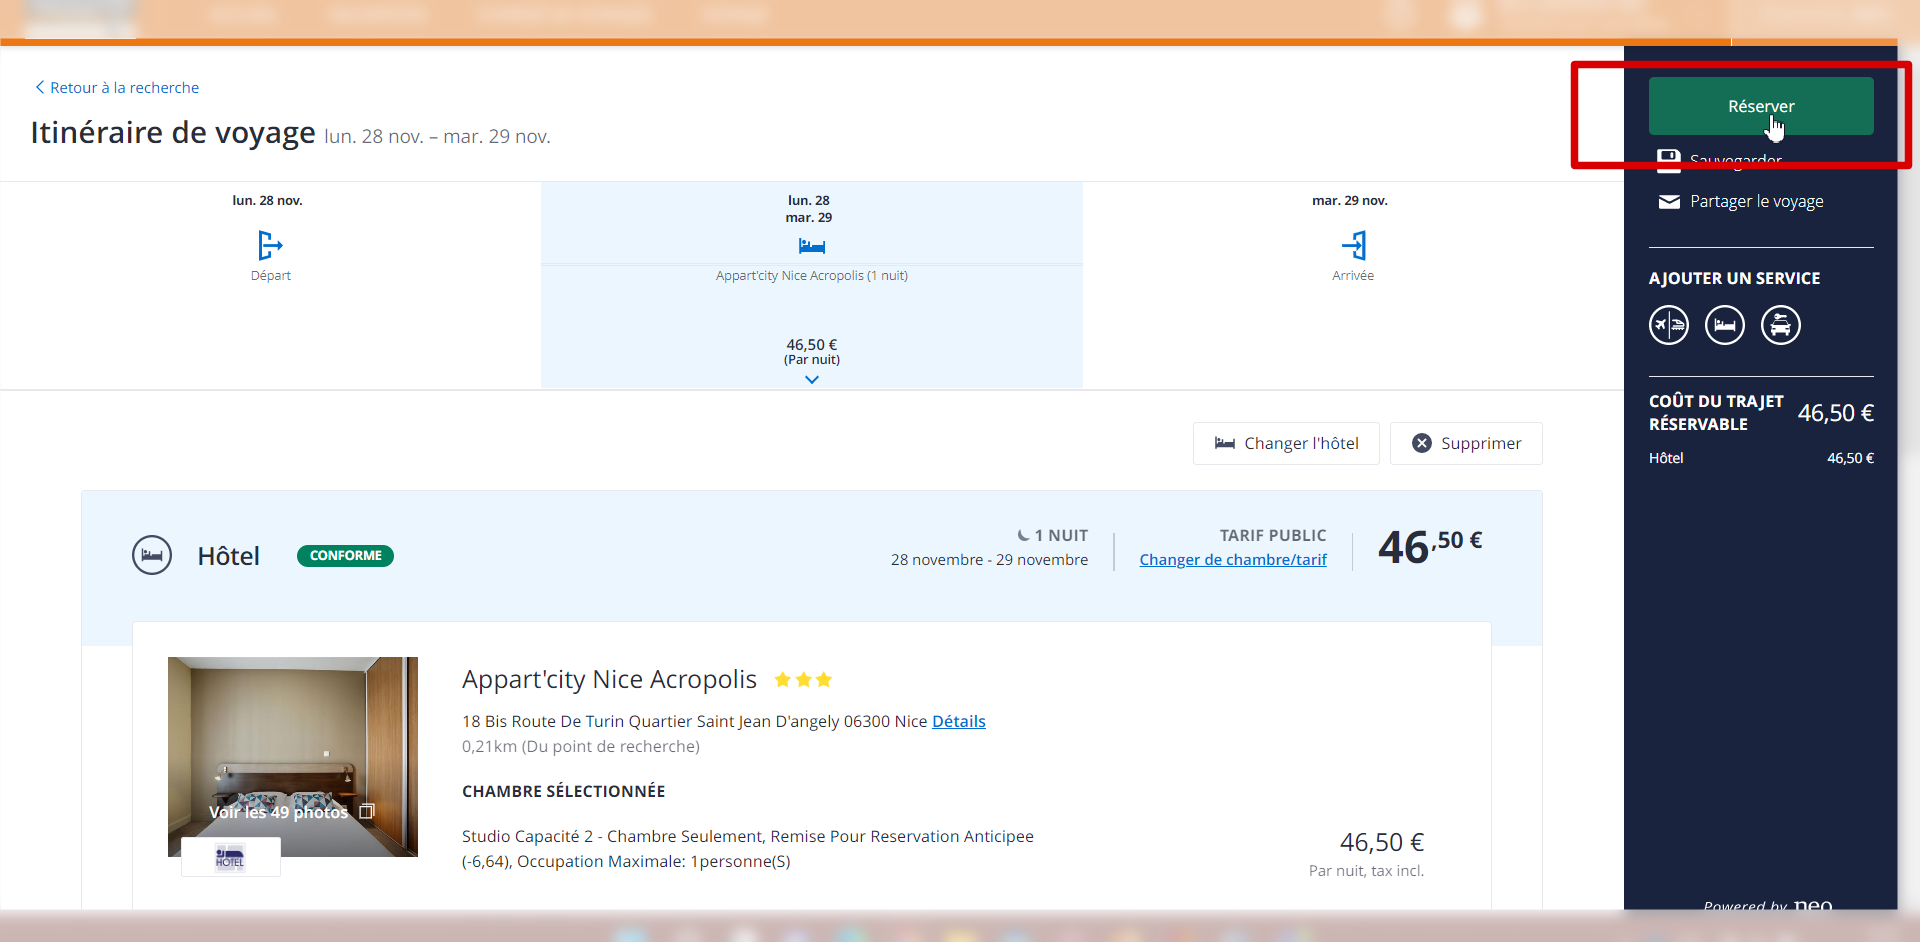The height and width of the screenshot is (942, 1920).
Task: Select Appart'city Nice Acropolis (1 nuit) label
Action: point(812,276)
